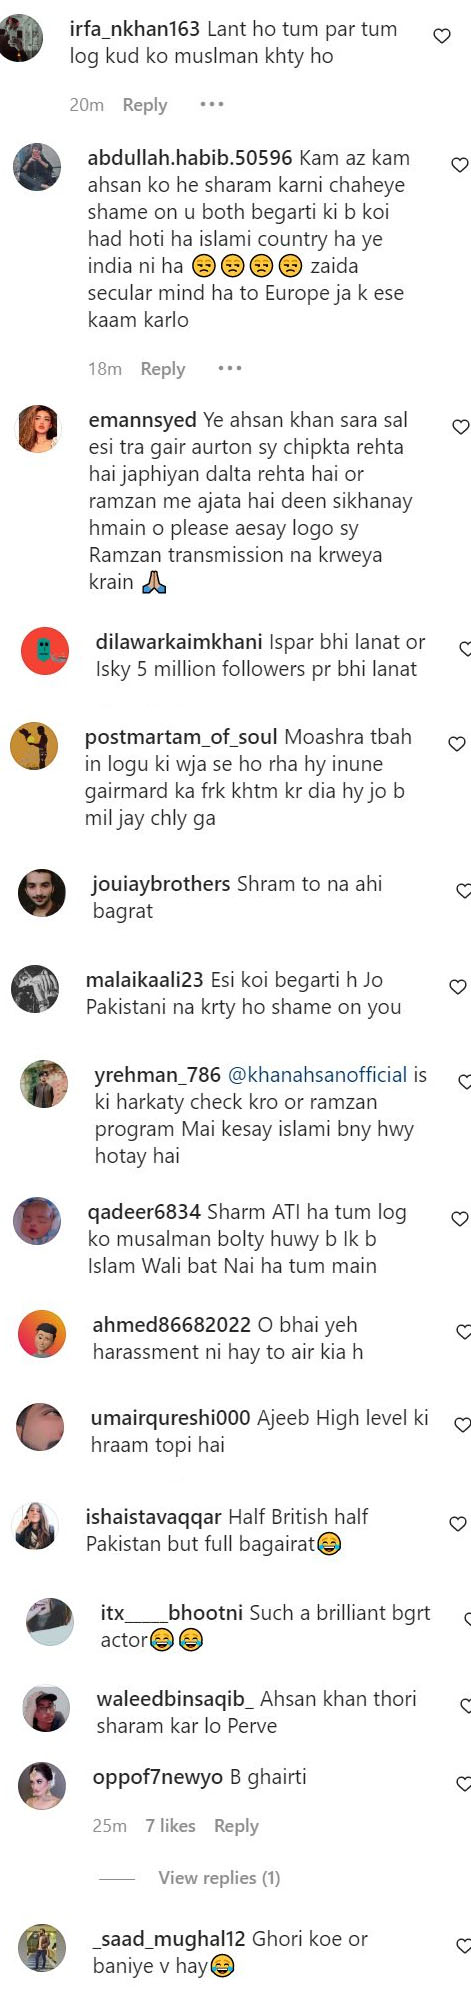
Task: Like postmartam_of_soul's comment via heart
Action: (457, 744)
